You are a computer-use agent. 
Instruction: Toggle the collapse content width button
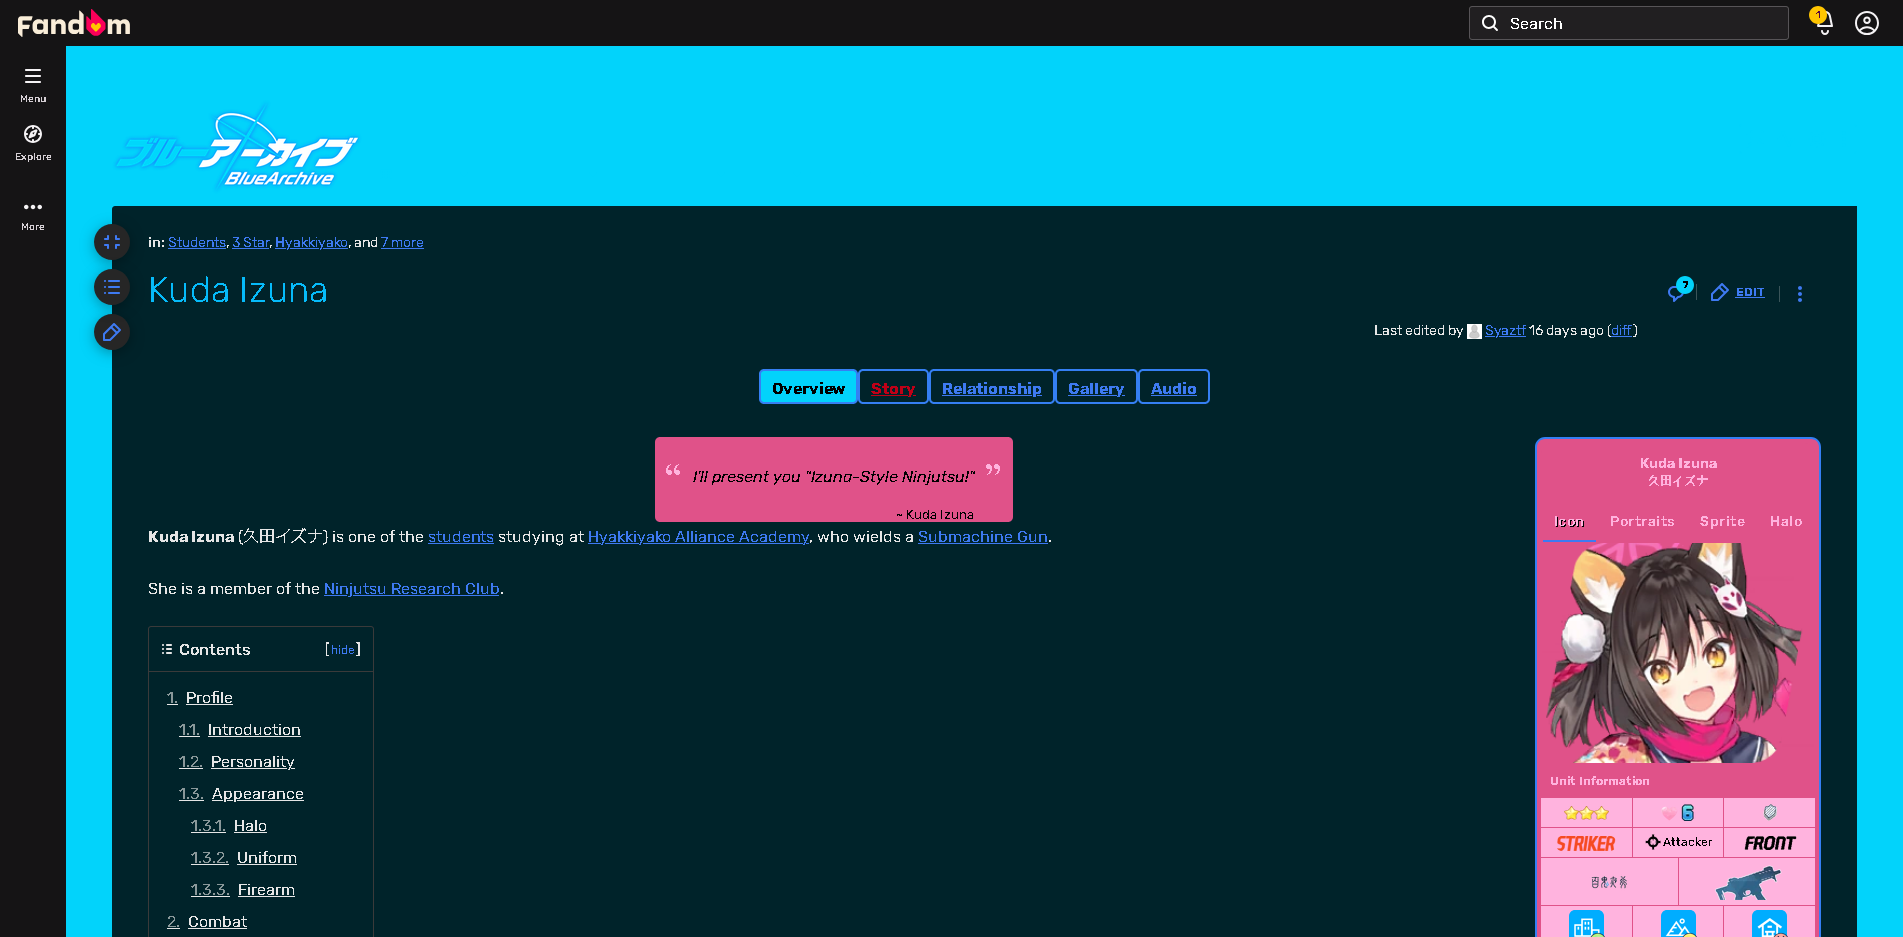[x=112, y=242]
